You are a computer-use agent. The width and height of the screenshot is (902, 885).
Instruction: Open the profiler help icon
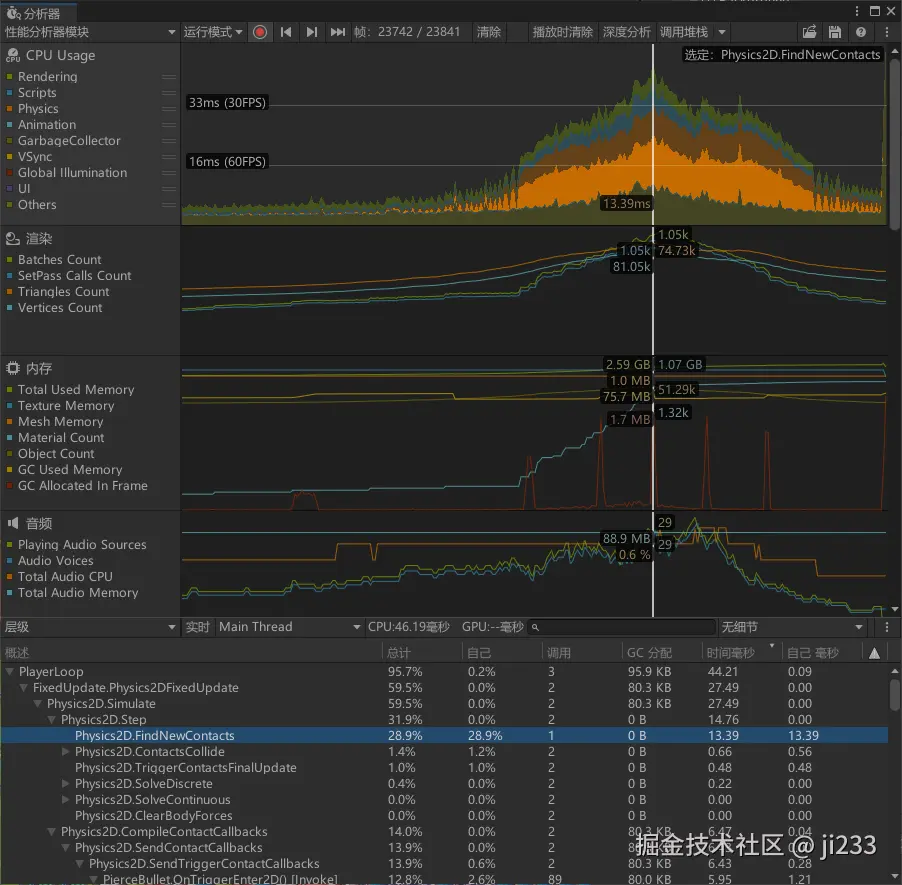coord(861,32)
